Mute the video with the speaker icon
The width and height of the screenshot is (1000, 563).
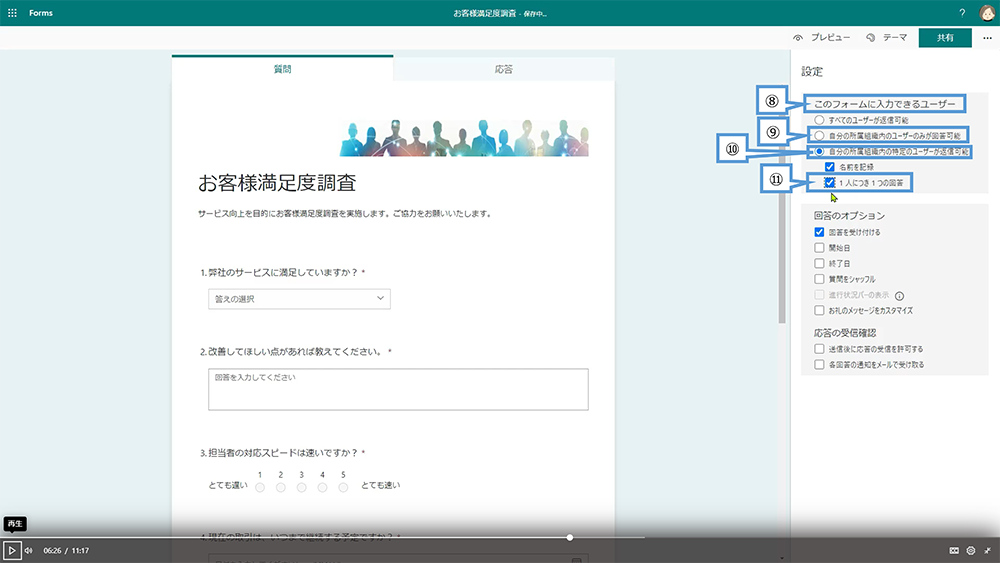click(x=28, y=550)
